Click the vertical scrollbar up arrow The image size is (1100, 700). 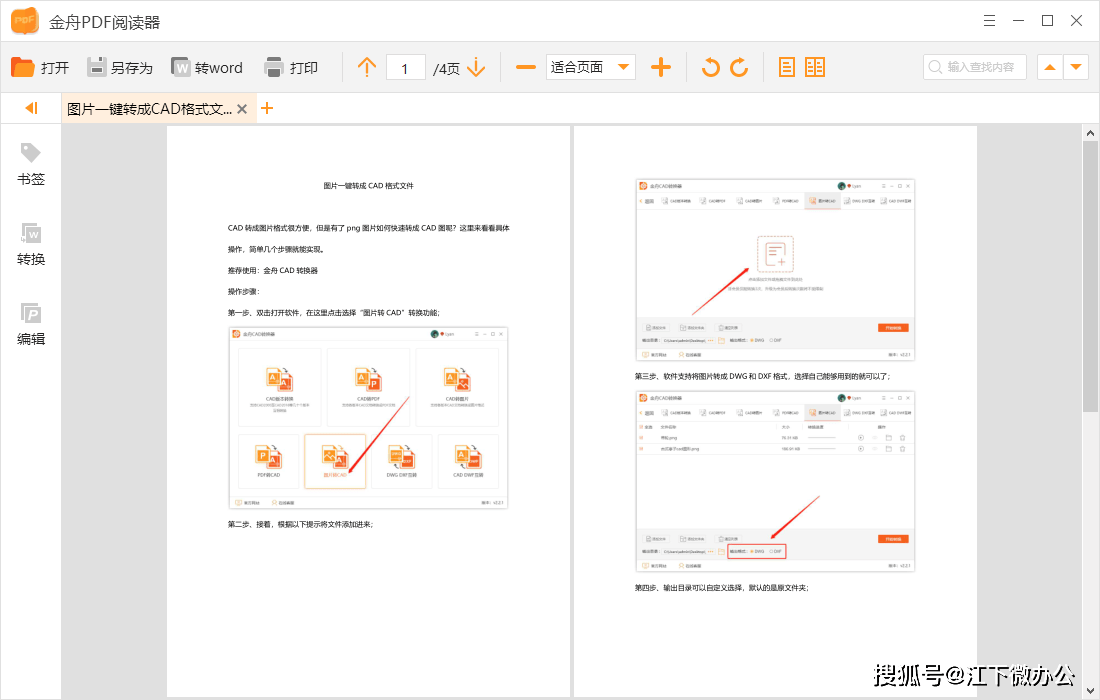coord(1090,133)
